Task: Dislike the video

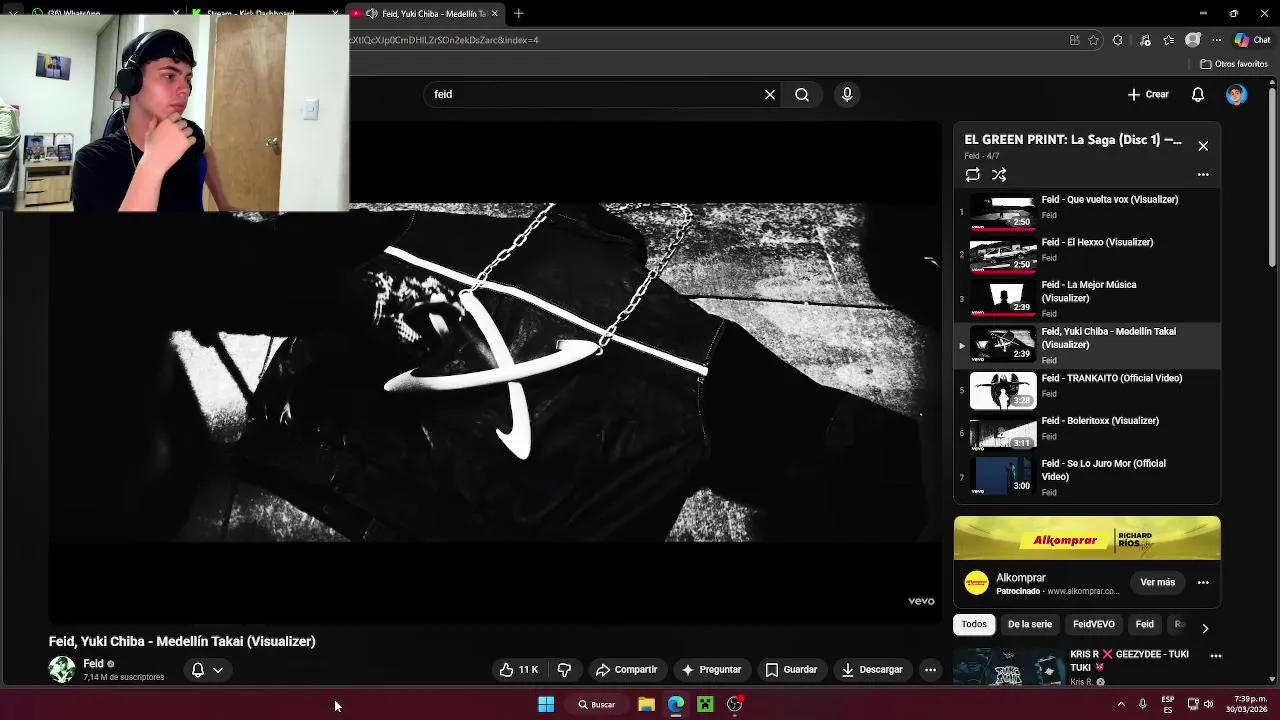Action: click(564, 670)
